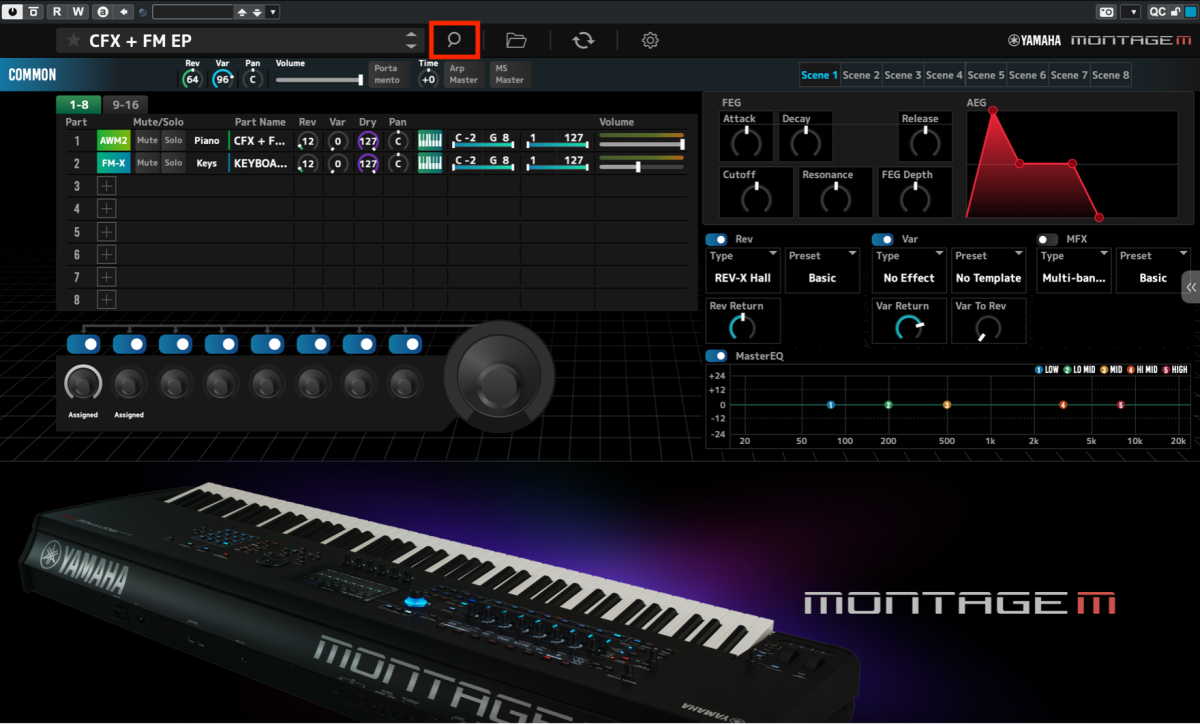Click the plugin bypass power icon
This screenshot has height=725, width=1200.
tap(11, 11)
